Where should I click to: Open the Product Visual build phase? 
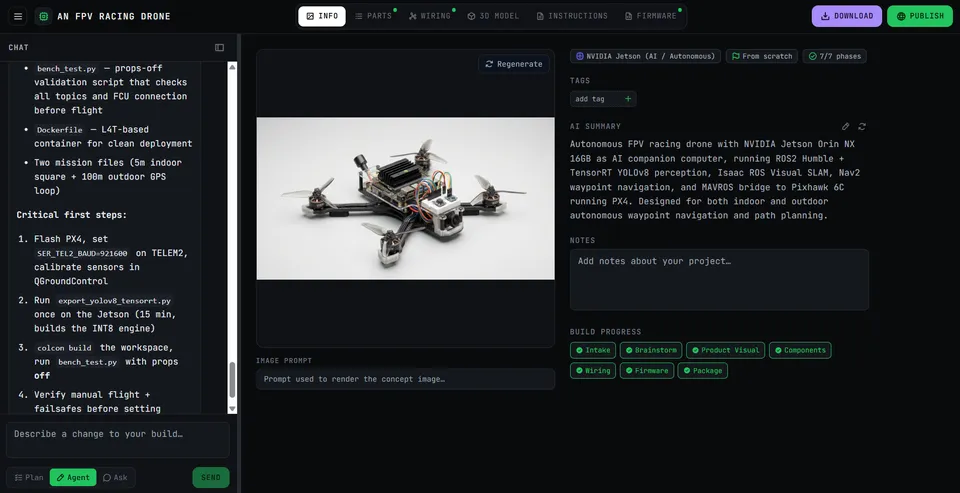point(726,350)
